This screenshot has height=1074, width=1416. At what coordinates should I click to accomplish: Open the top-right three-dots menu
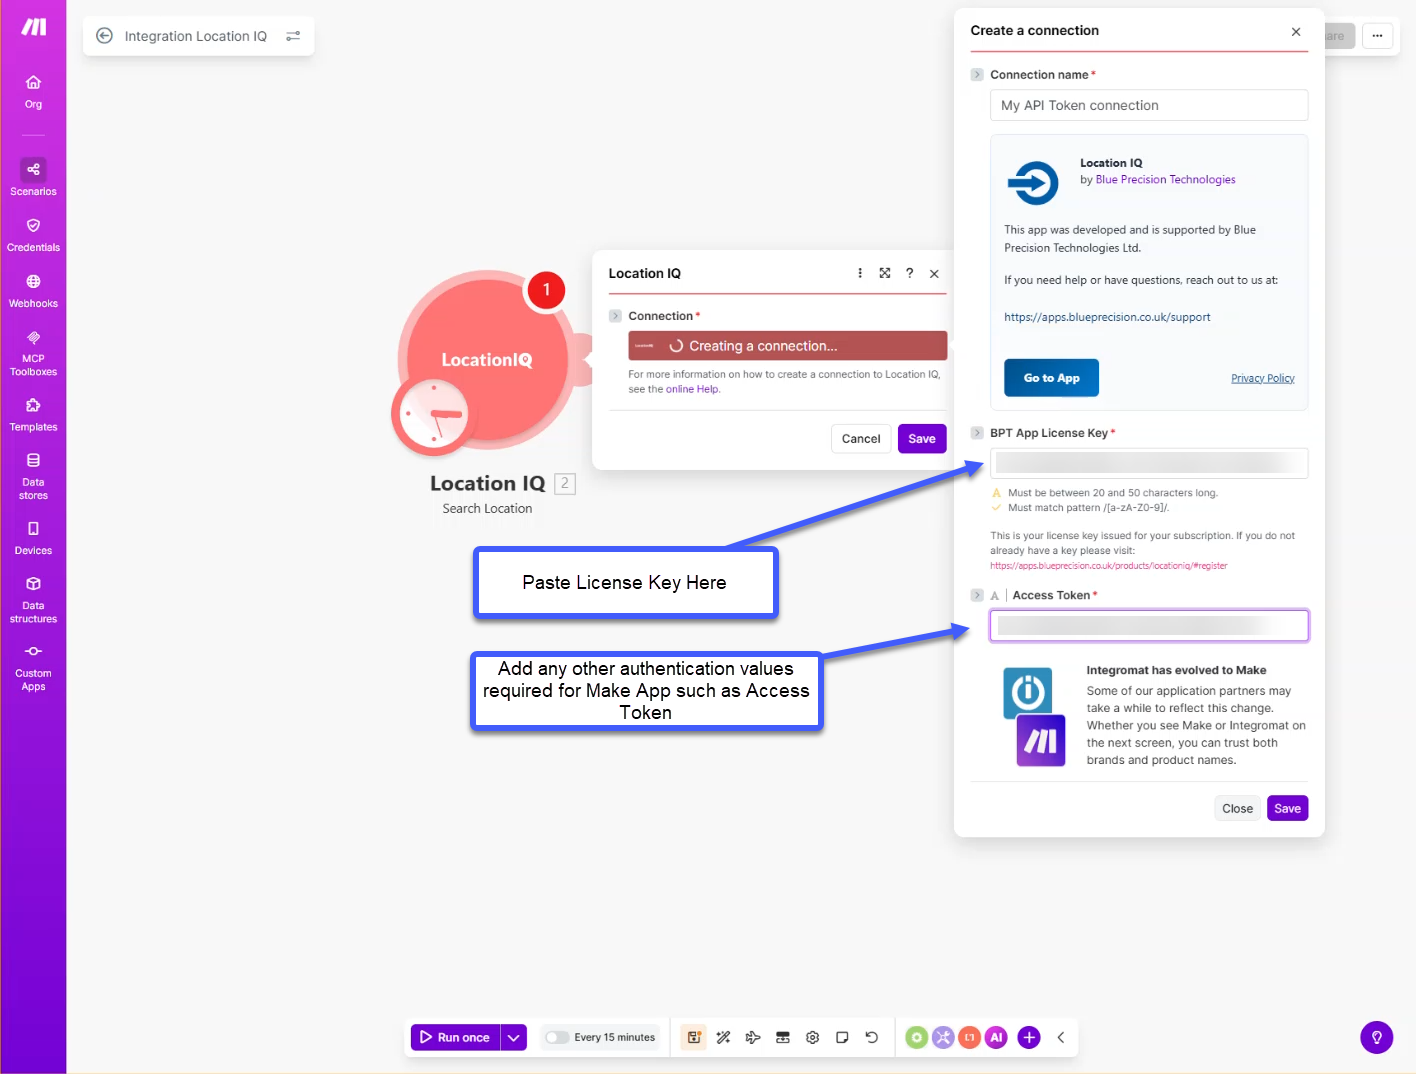[1377, 36]
